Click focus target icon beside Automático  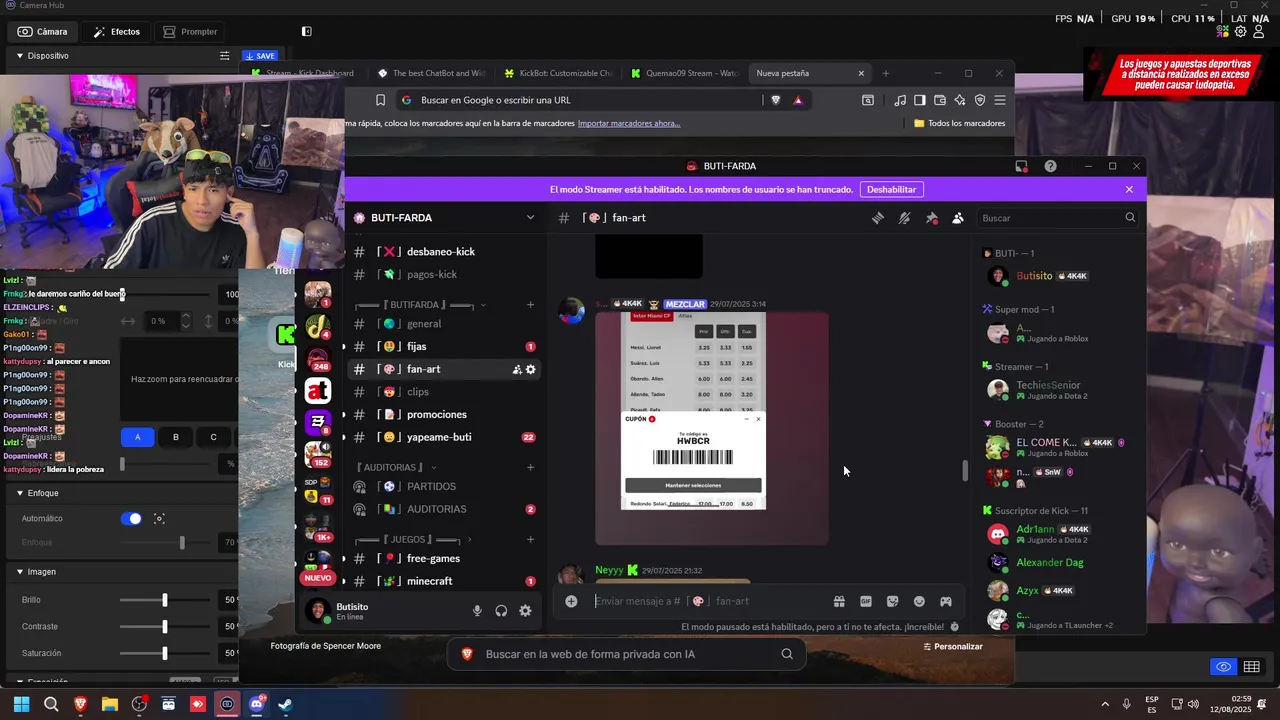(160, 519)
